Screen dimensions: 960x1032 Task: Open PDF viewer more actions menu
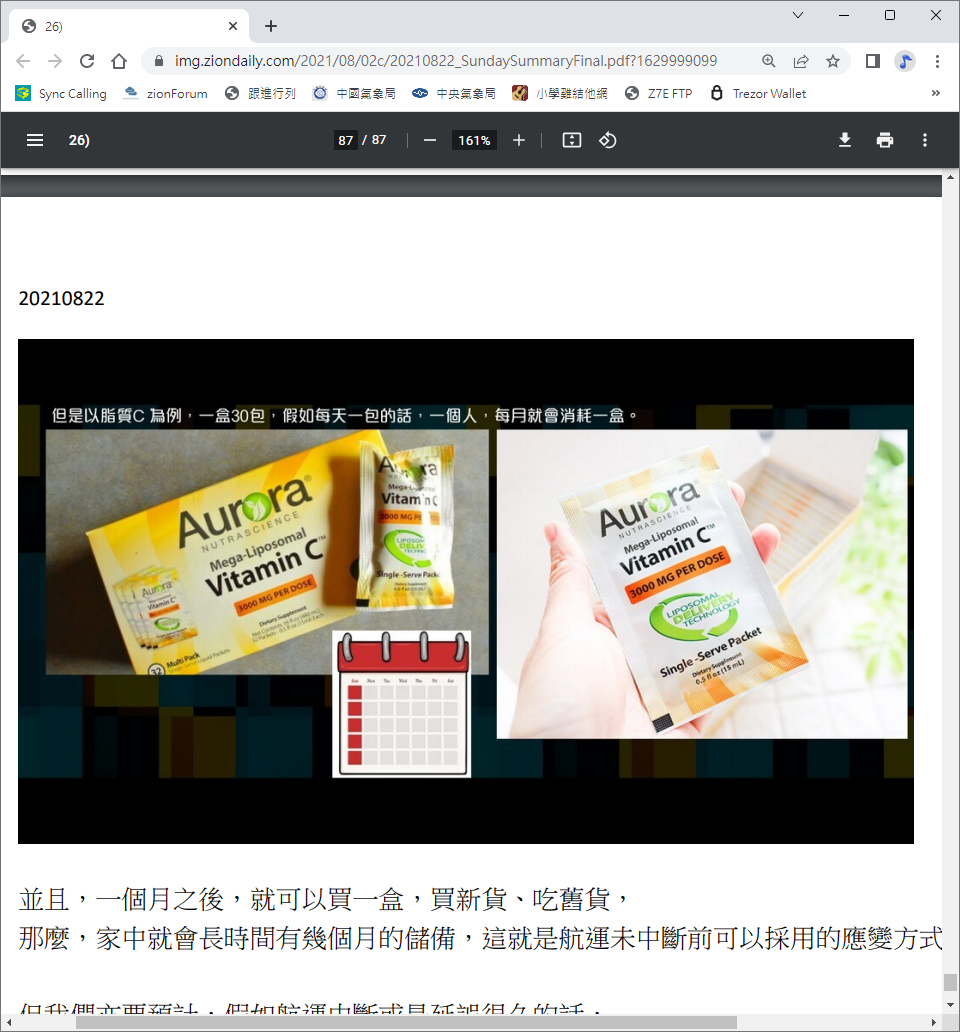tap(924, 140)
